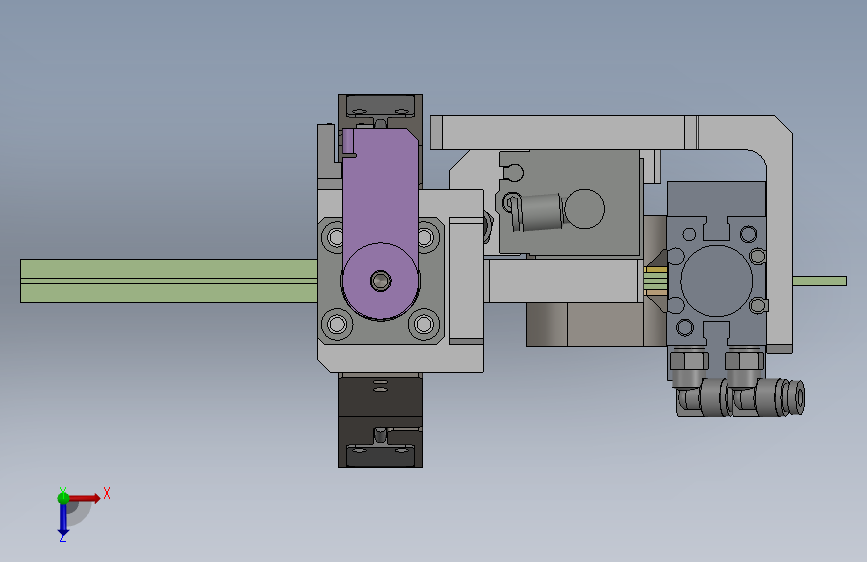Screen dimensions: 867x562
Task: Select the large round hole beside the spring
Action: tap(585, 209)
